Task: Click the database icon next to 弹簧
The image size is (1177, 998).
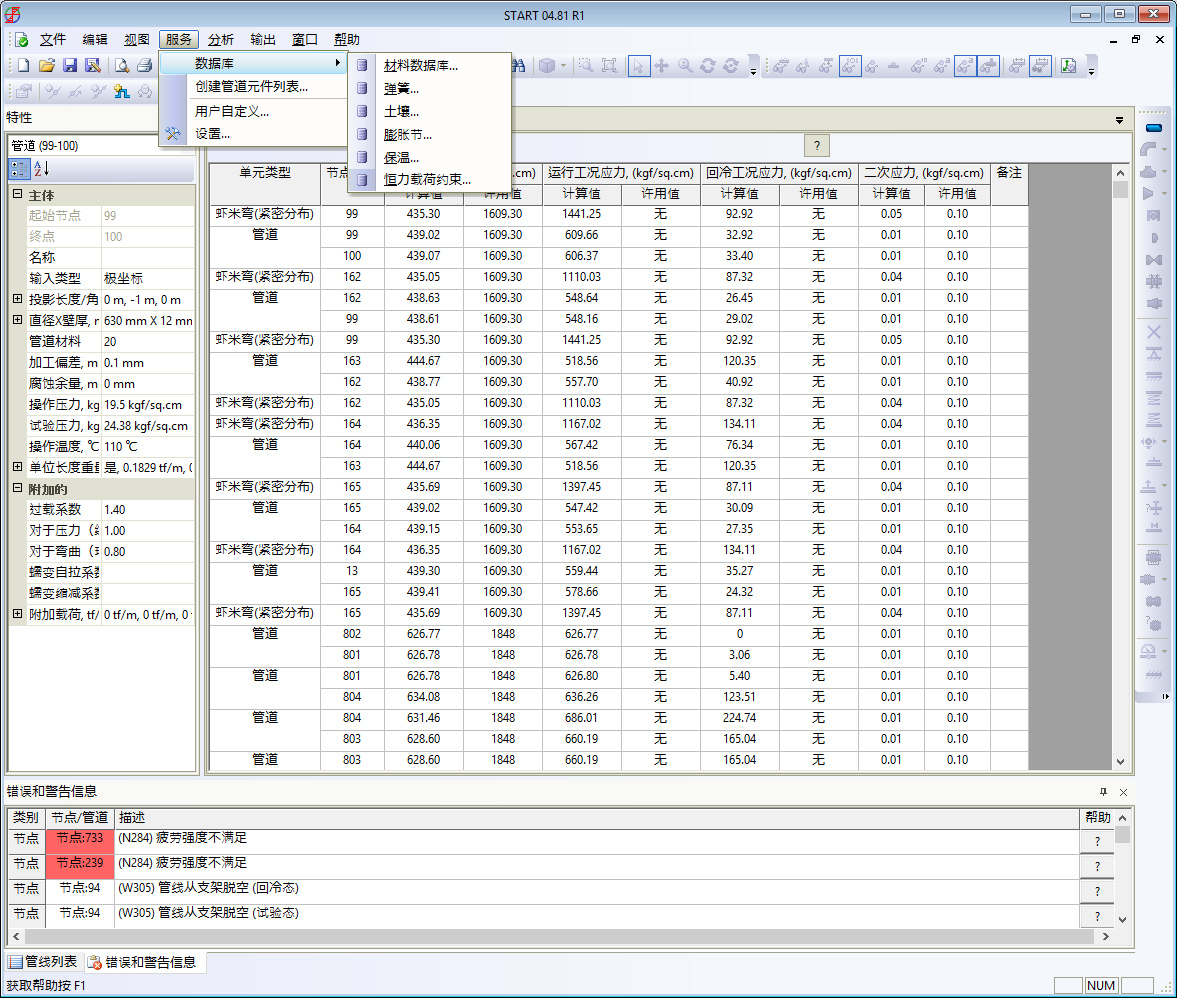Action: pos(363,89)
